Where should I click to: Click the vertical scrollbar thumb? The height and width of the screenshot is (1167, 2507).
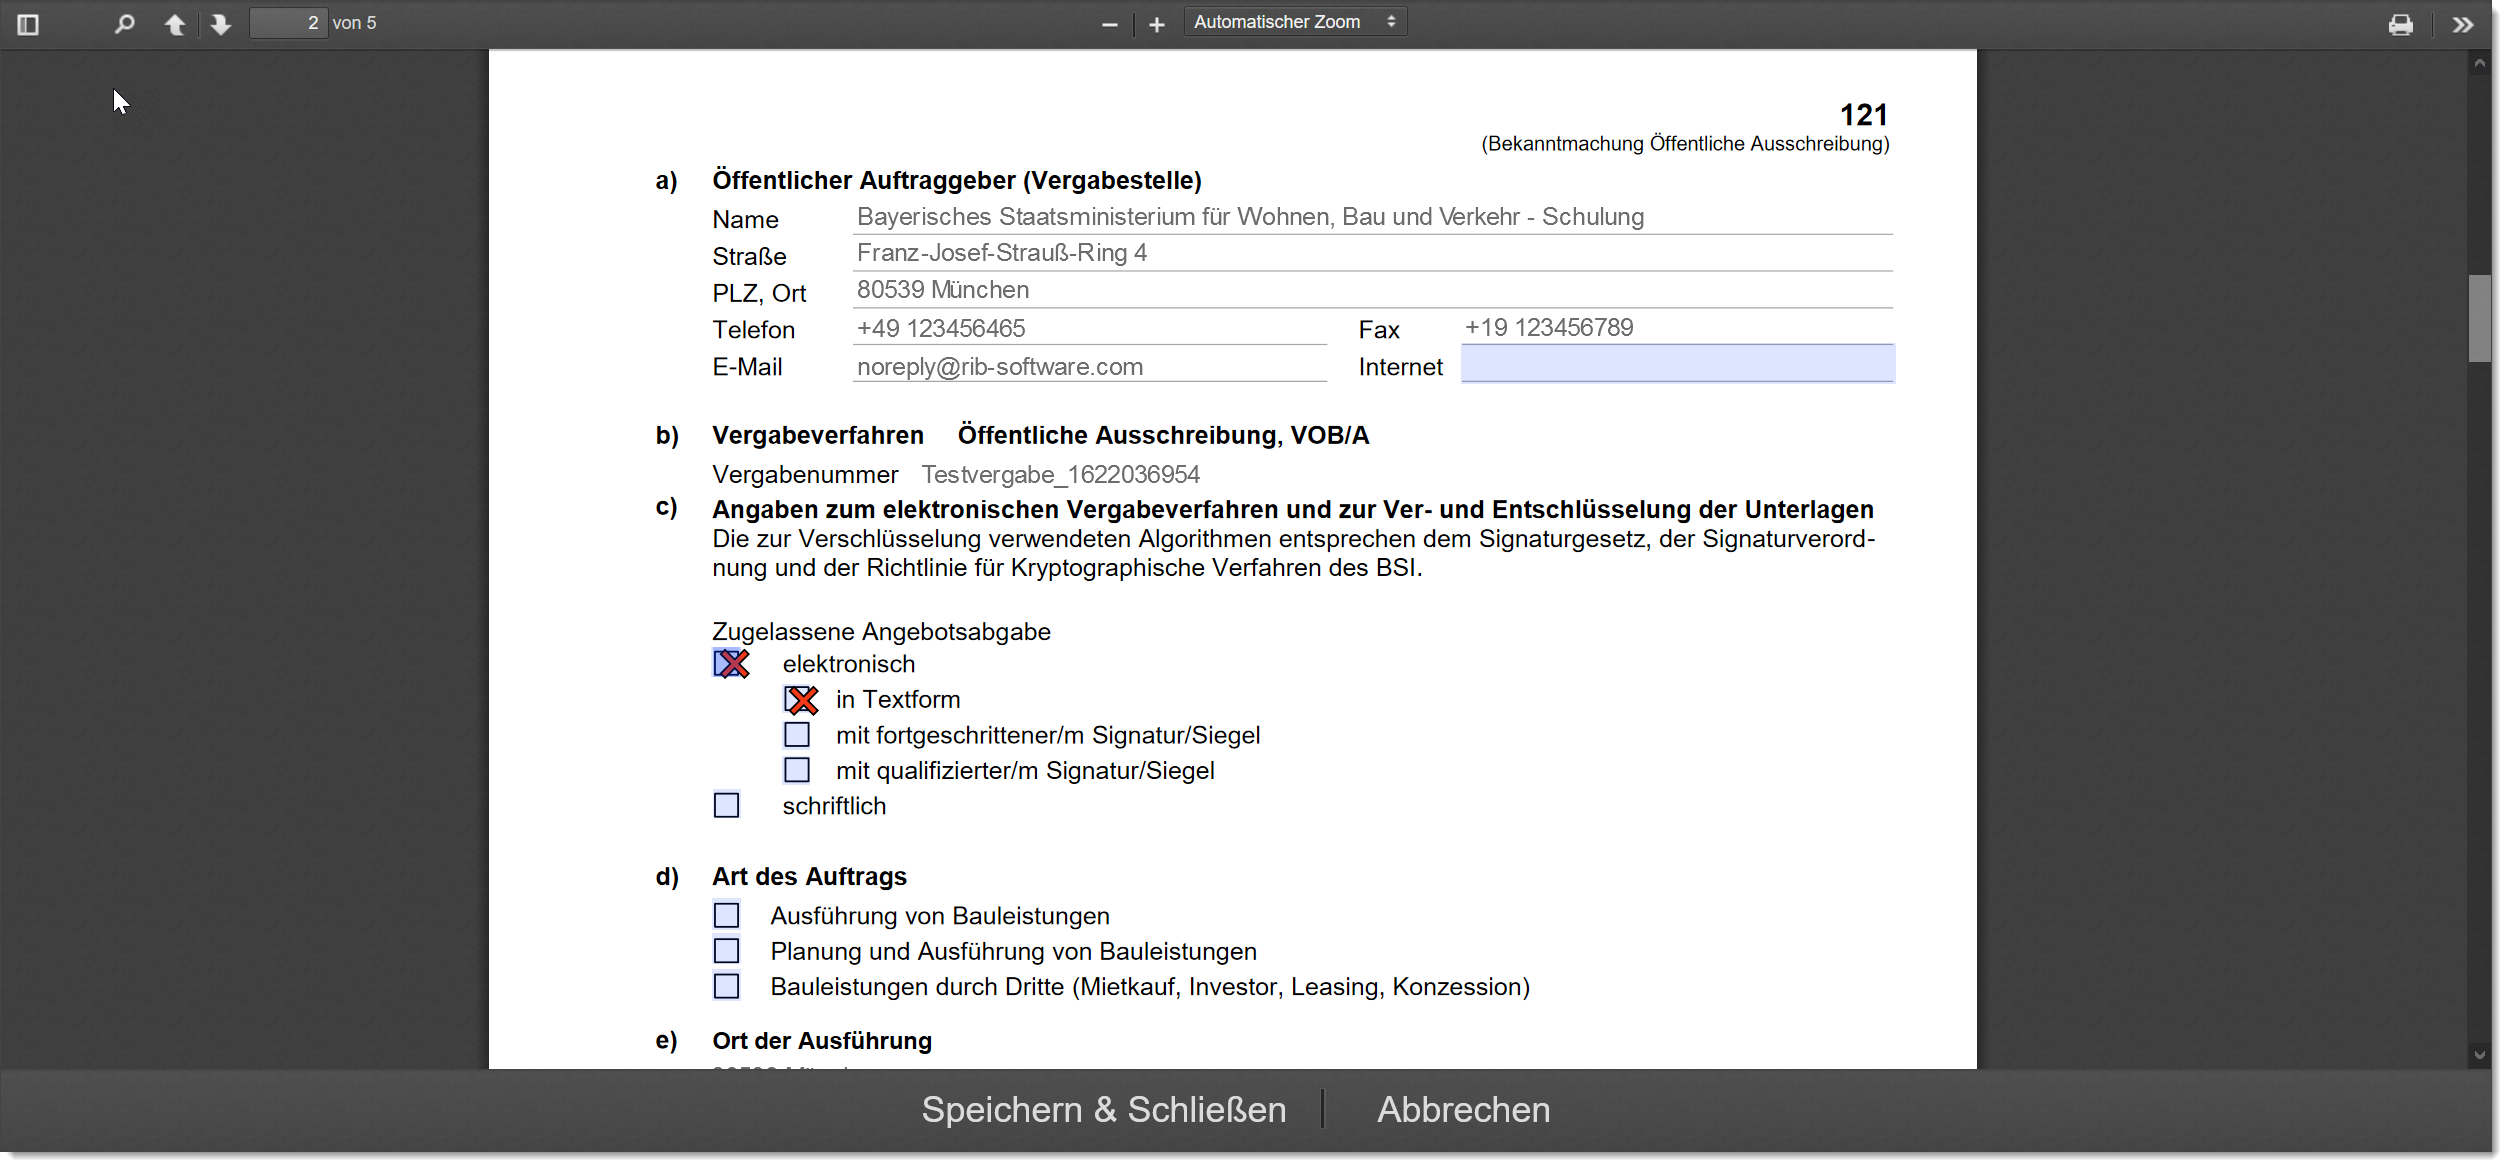(2479, 318)
